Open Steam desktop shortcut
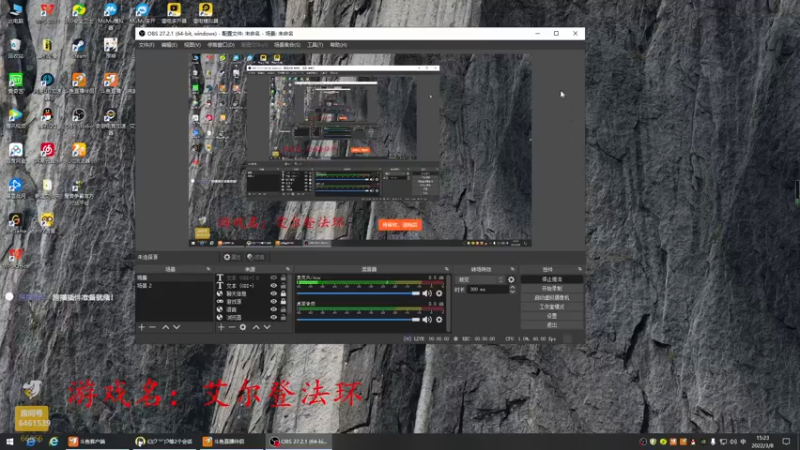Screen dimensions: 800x450 click(79, 48)
